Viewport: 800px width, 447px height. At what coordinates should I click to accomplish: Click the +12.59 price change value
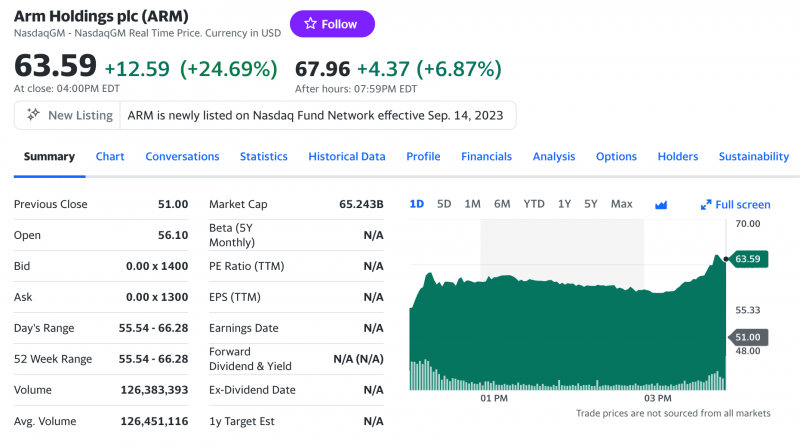pos(137,69)
